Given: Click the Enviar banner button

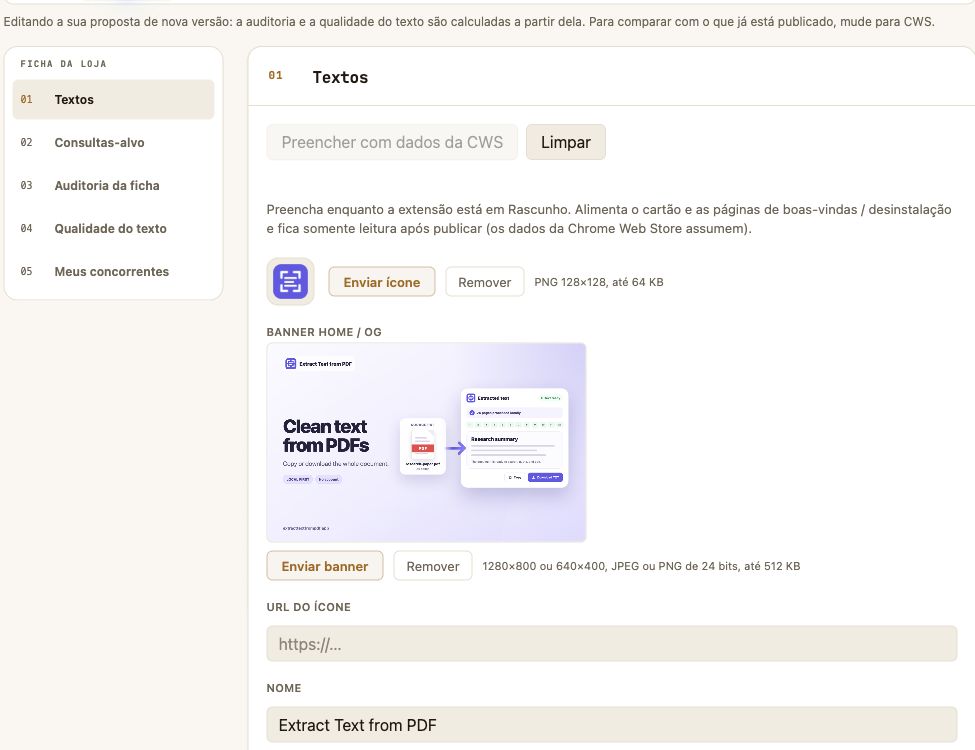Looking at the screenshot, I should tap(325, 566).
